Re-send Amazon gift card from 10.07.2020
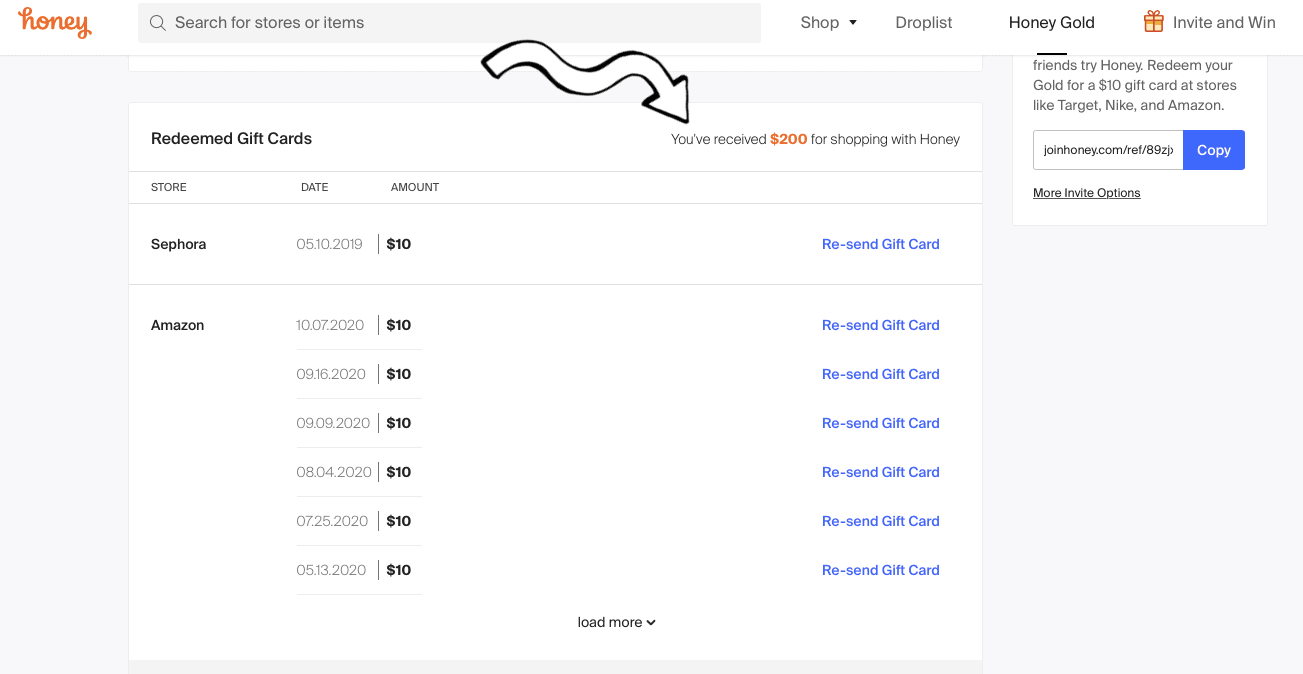 880,325
